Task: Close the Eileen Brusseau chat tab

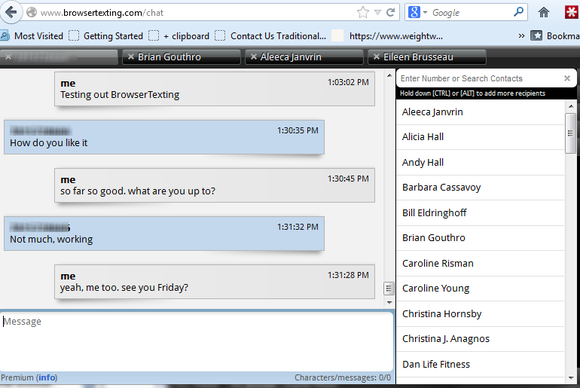Action: click(x=376, y=57)
